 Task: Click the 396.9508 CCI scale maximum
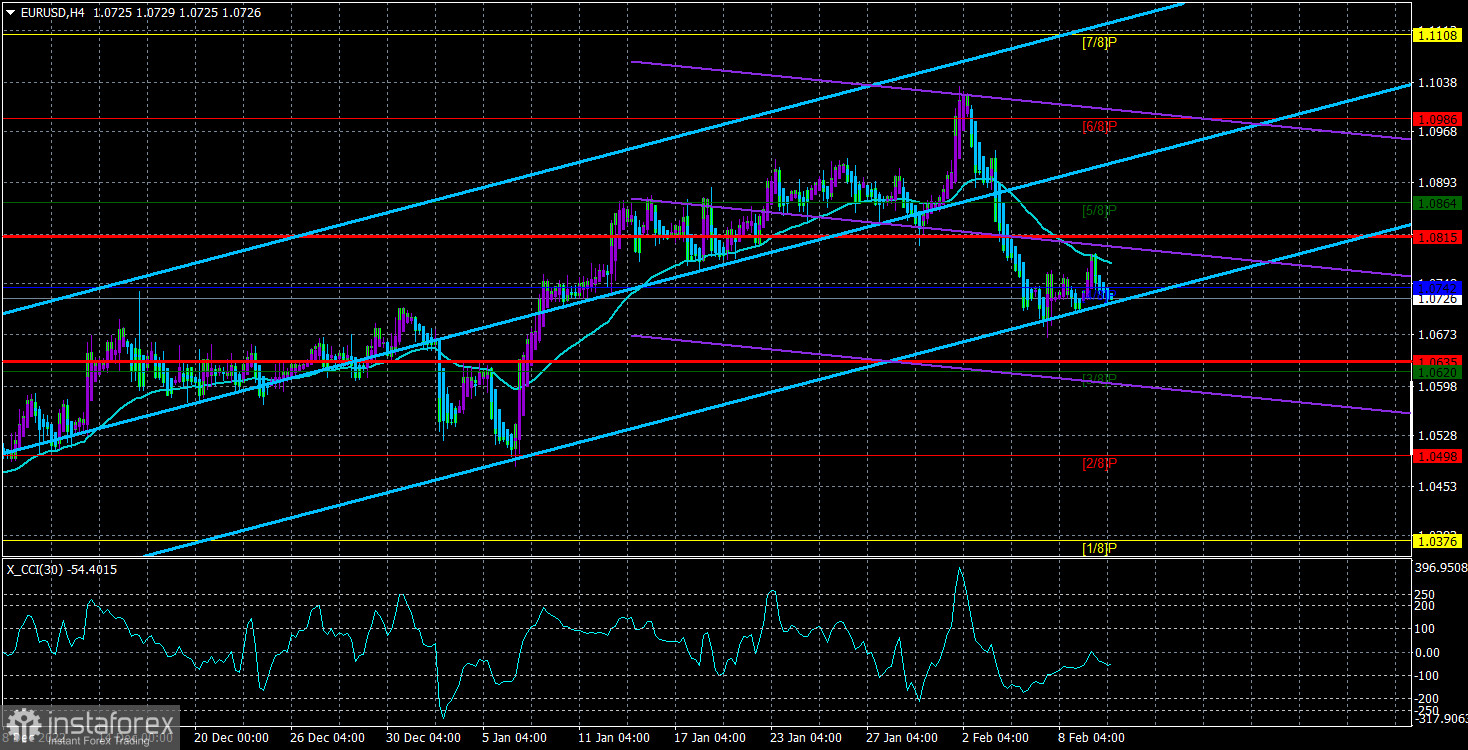coord(1440,568)
